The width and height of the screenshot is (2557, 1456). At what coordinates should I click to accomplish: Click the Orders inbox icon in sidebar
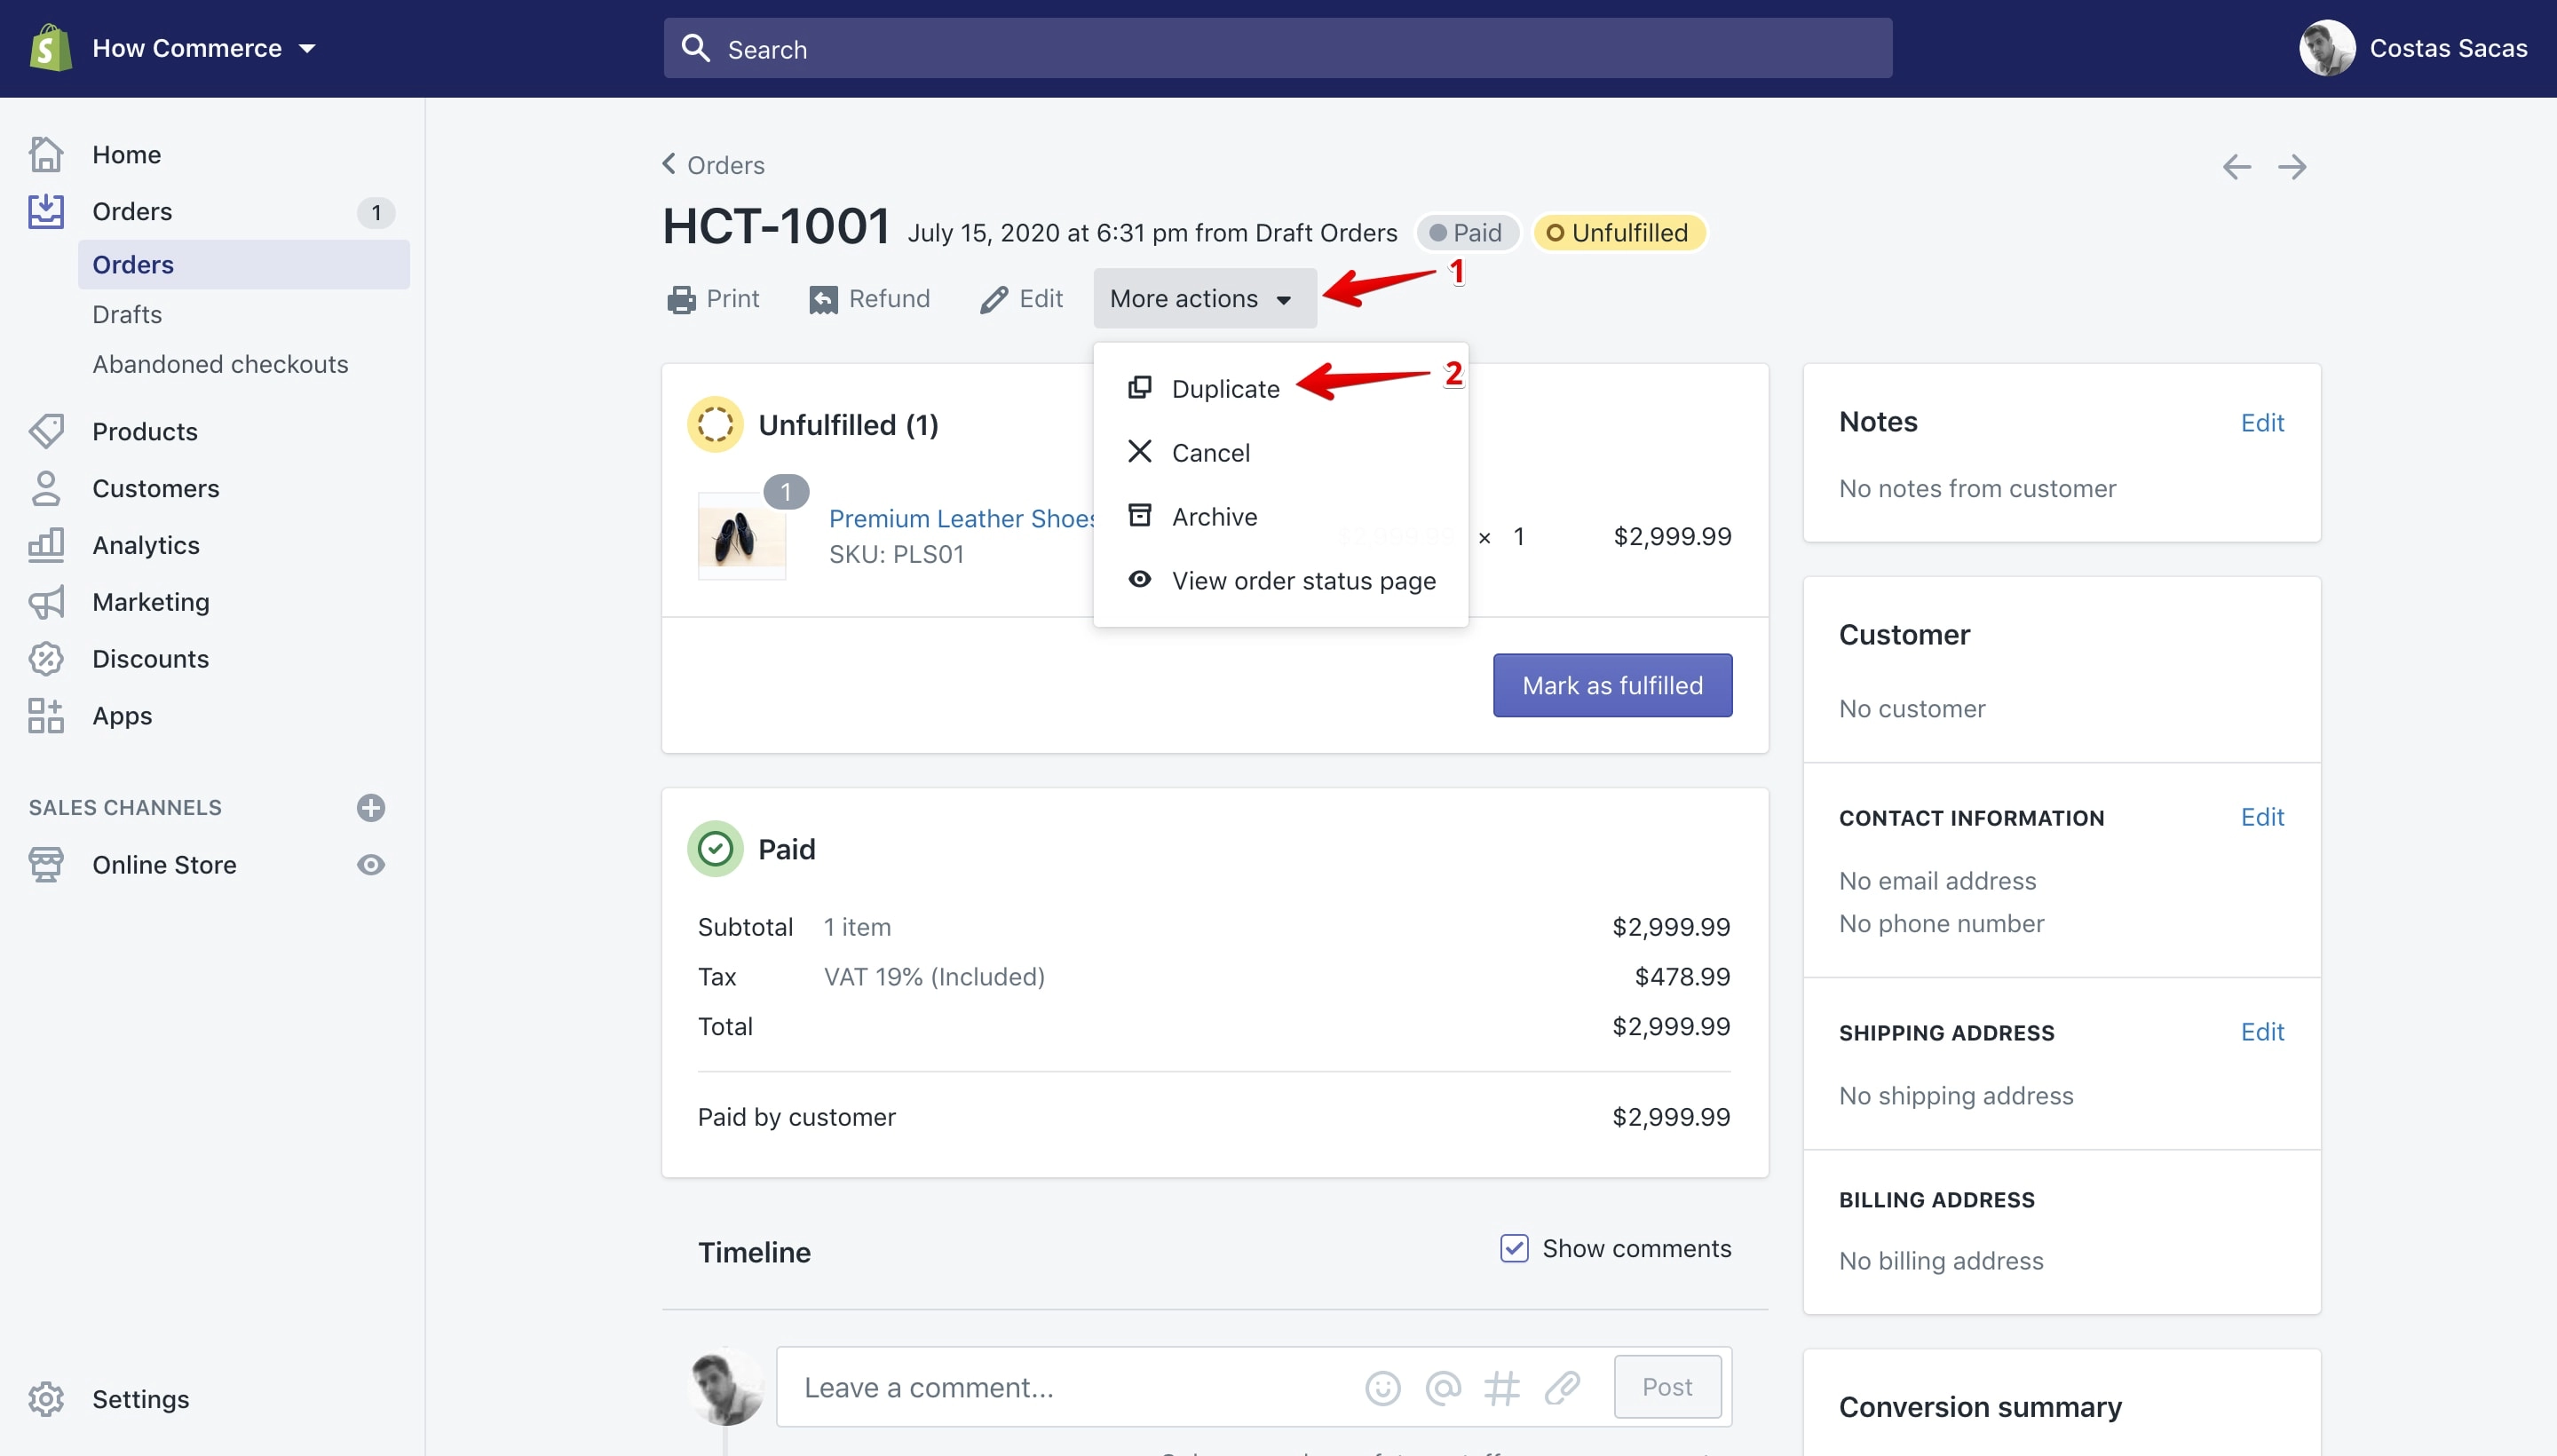[46, 211]
